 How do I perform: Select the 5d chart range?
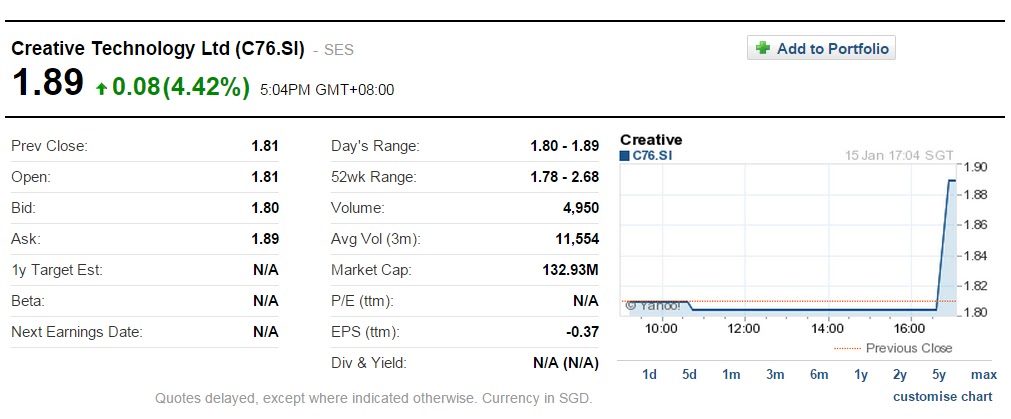tap(689, 374)
